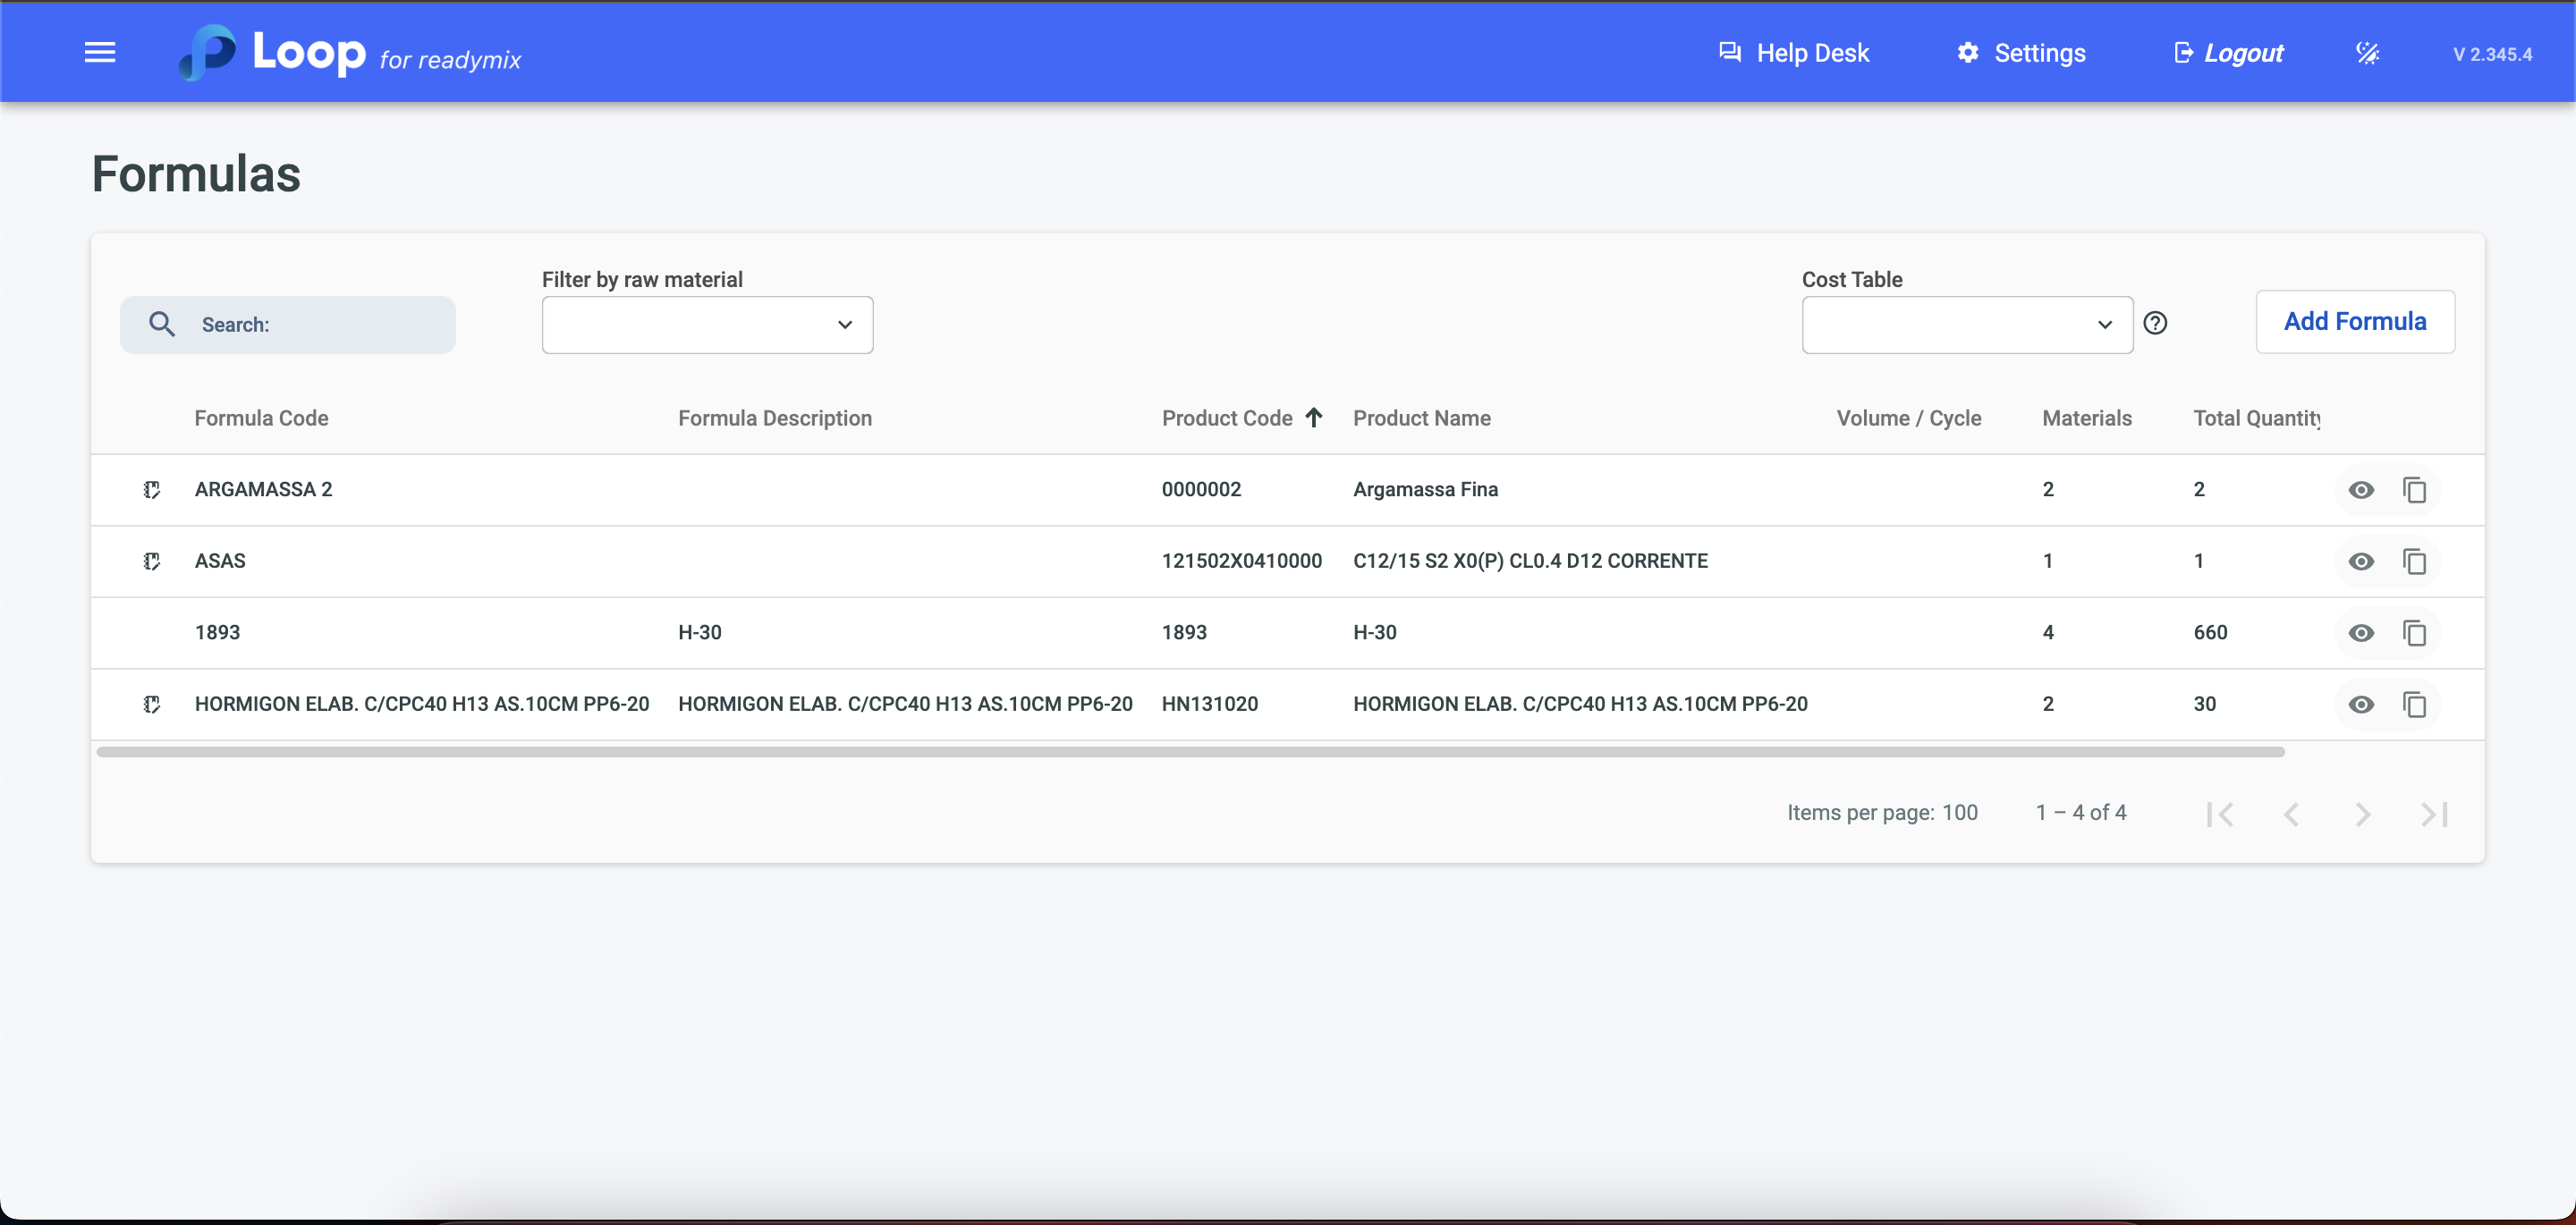Click into the Search field

pyautogui.click(x=300, y=325)
